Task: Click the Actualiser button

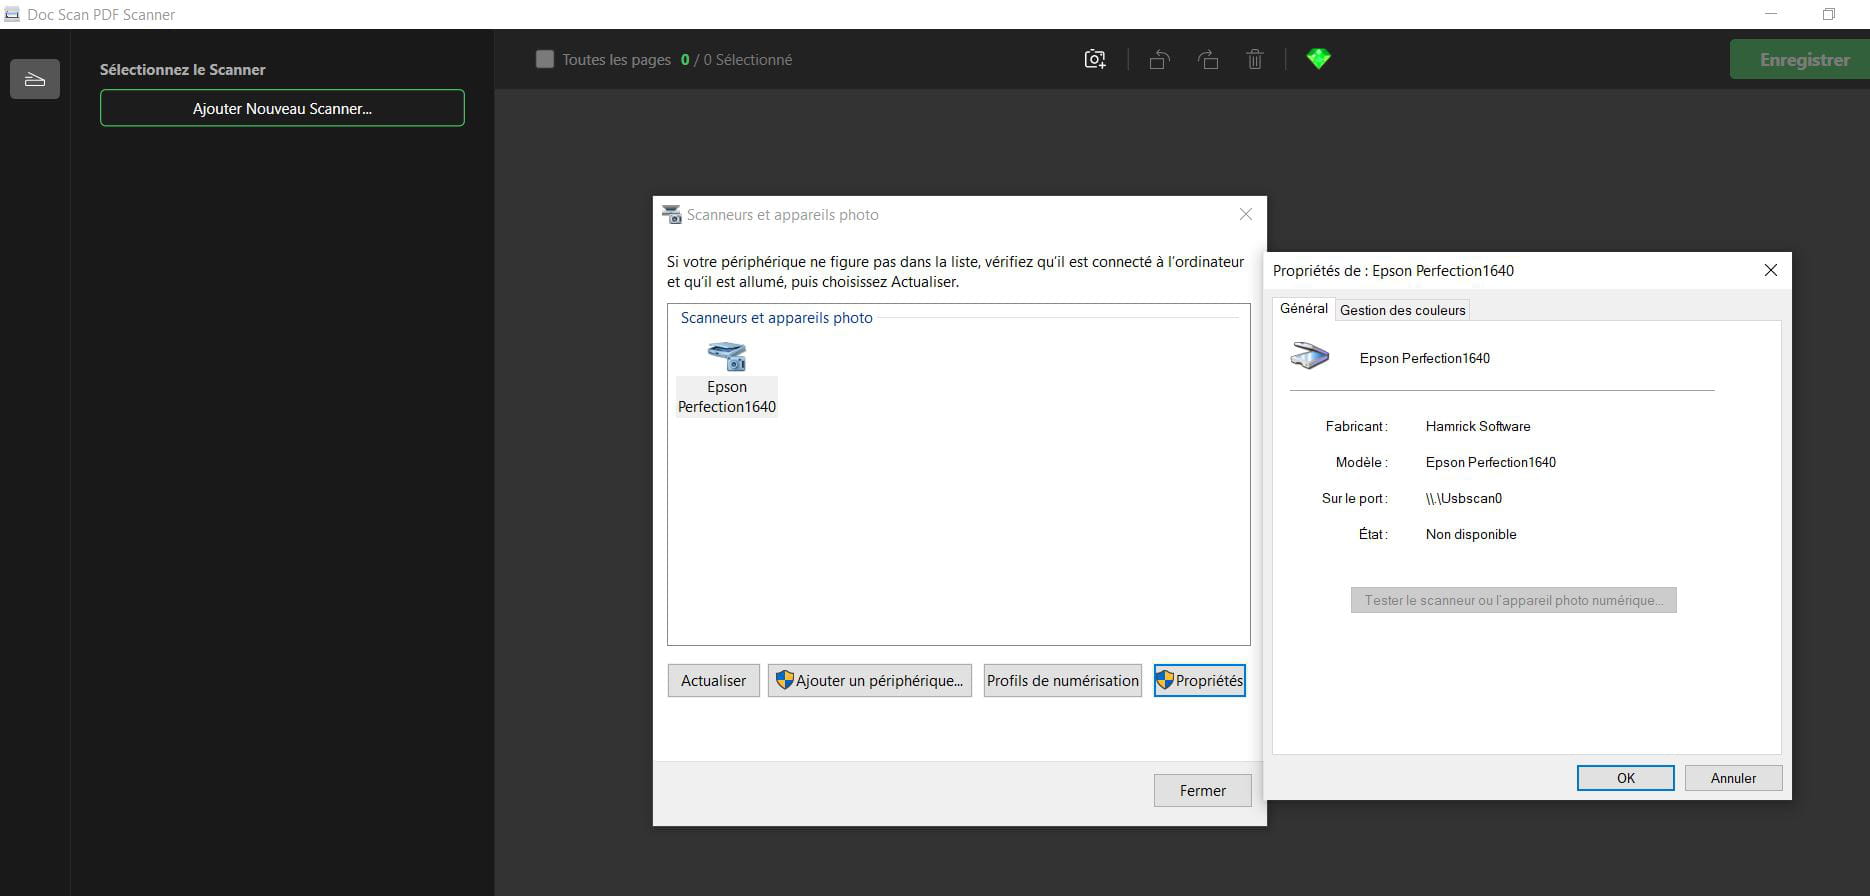Action: (713, 680)
